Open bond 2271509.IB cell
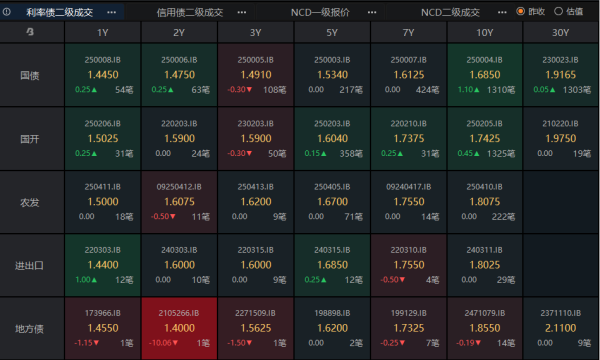This screenshot has height=360, width=600. pos(256,329)
